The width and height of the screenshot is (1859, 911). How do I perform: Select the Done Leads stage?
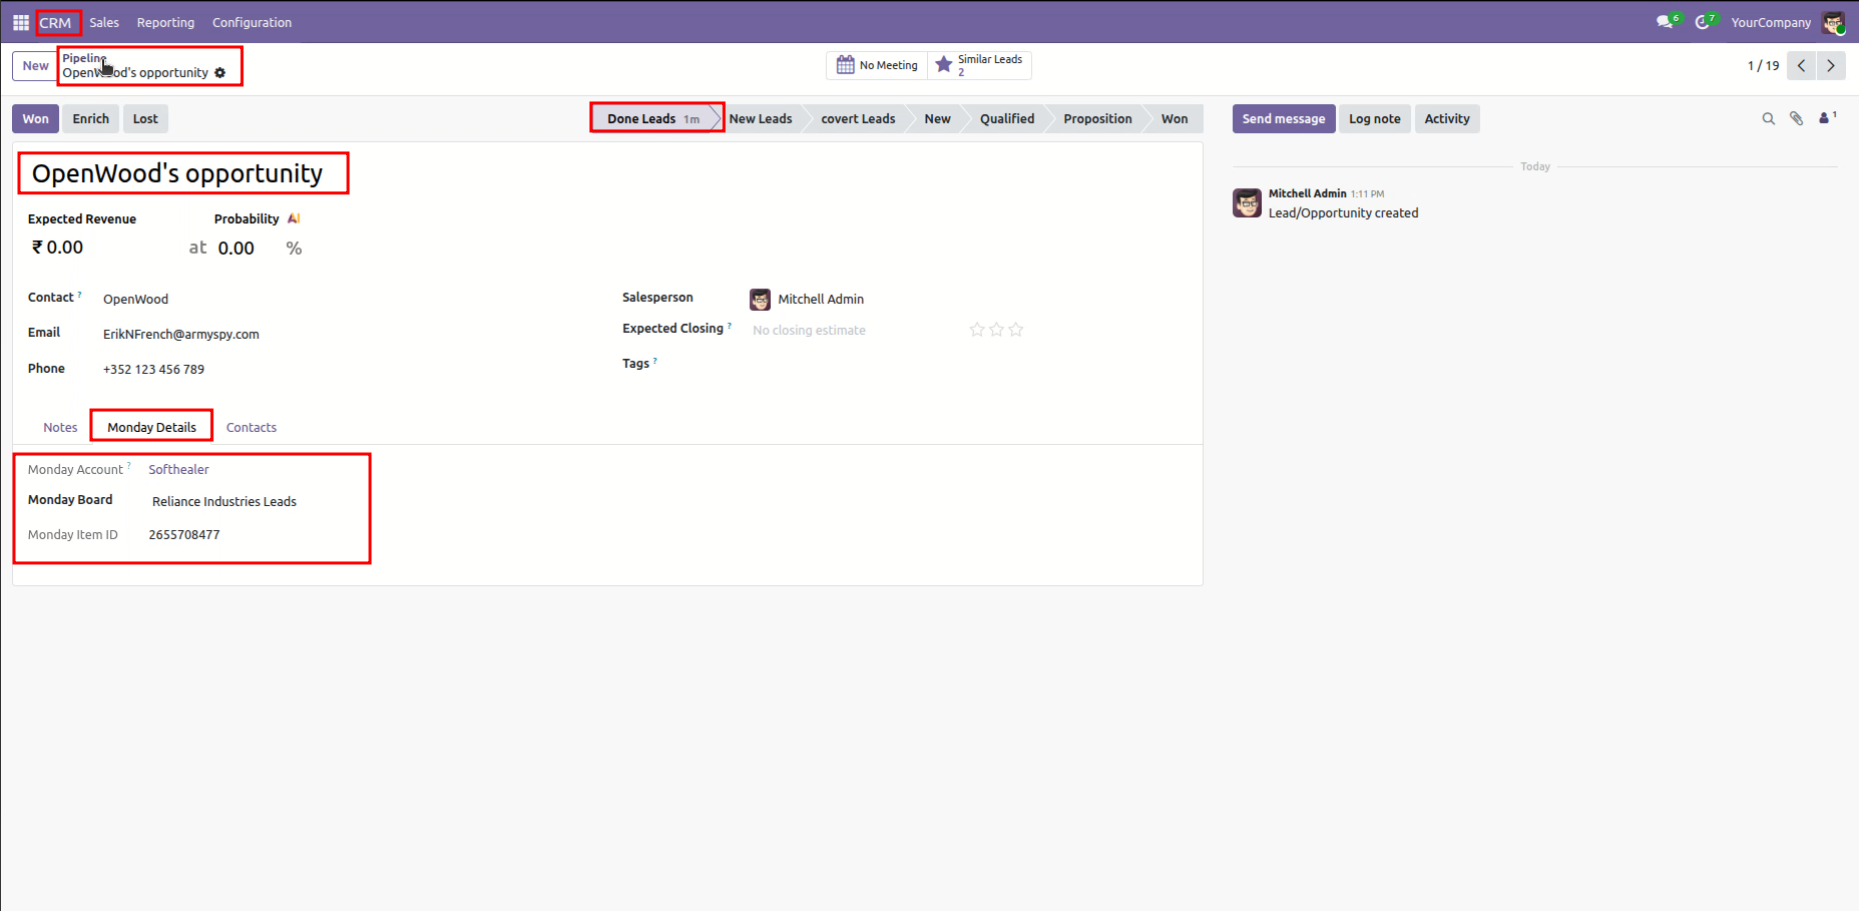pyautogui.click(x=653, y=119)
